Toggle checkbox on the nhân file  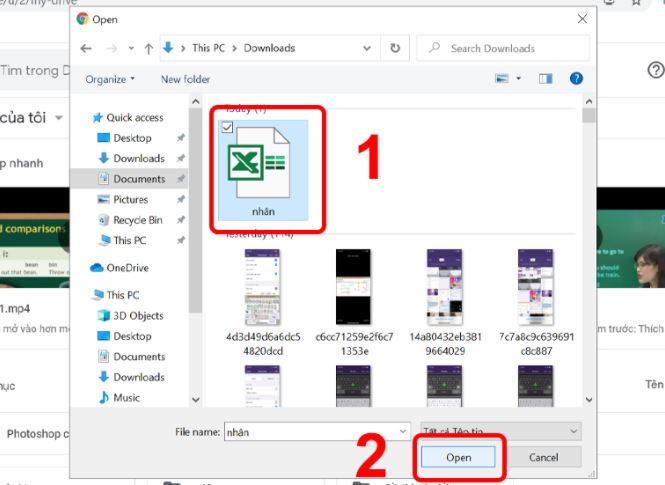tap(227, 127)
